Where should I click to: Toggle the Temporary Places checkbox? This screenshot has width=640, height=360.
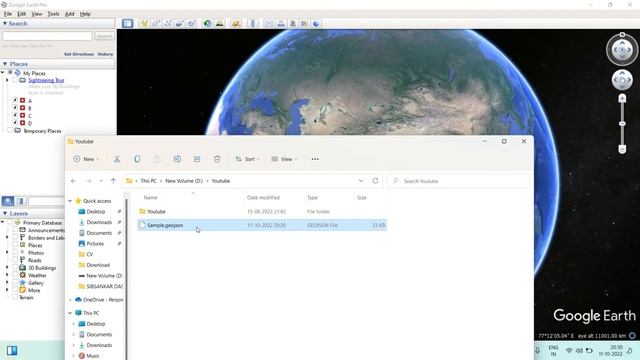pyautogui.click(x=10, y=131)
